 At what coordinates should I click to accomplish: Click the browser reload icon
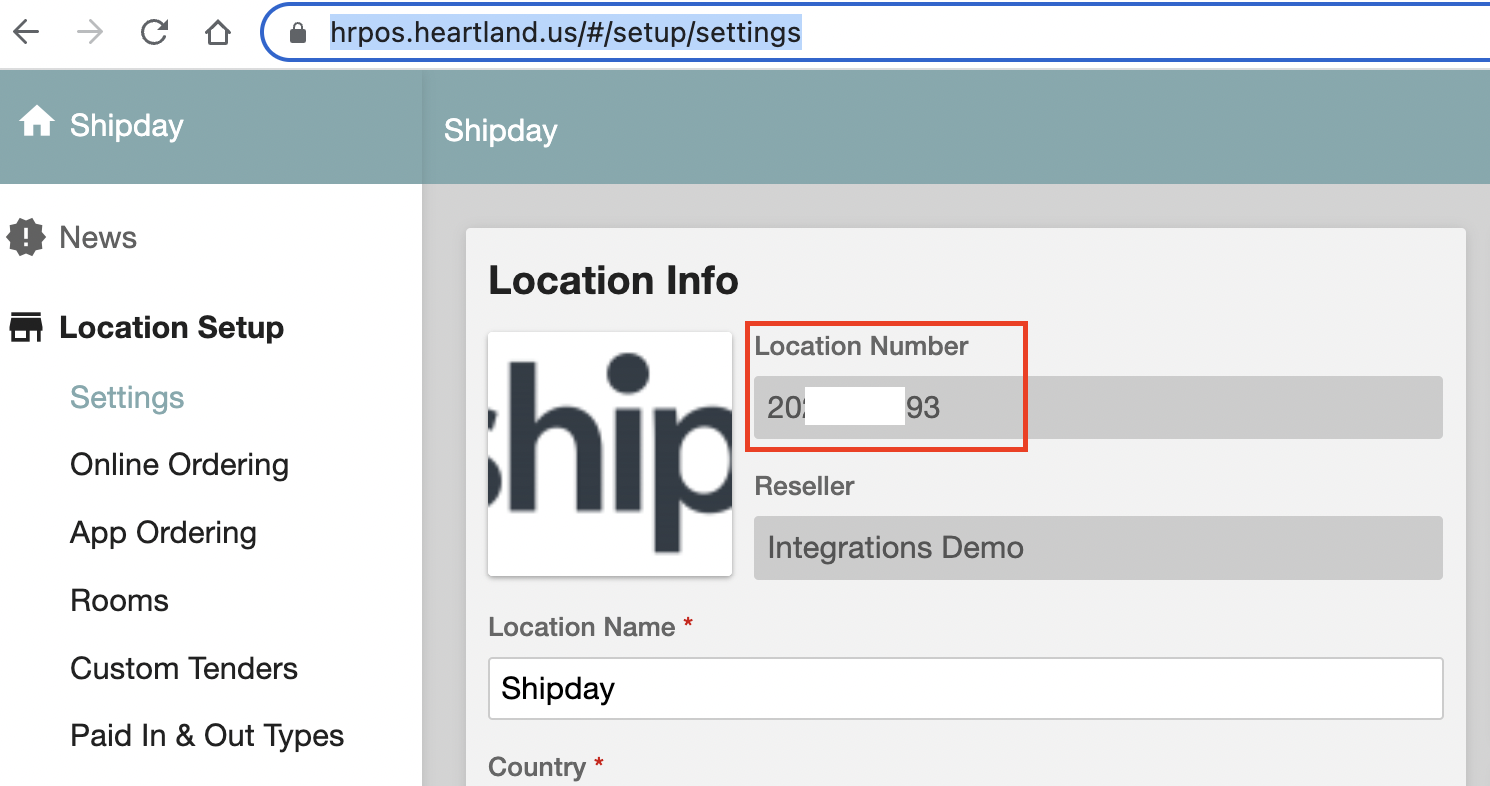click(x=154, y=31)
